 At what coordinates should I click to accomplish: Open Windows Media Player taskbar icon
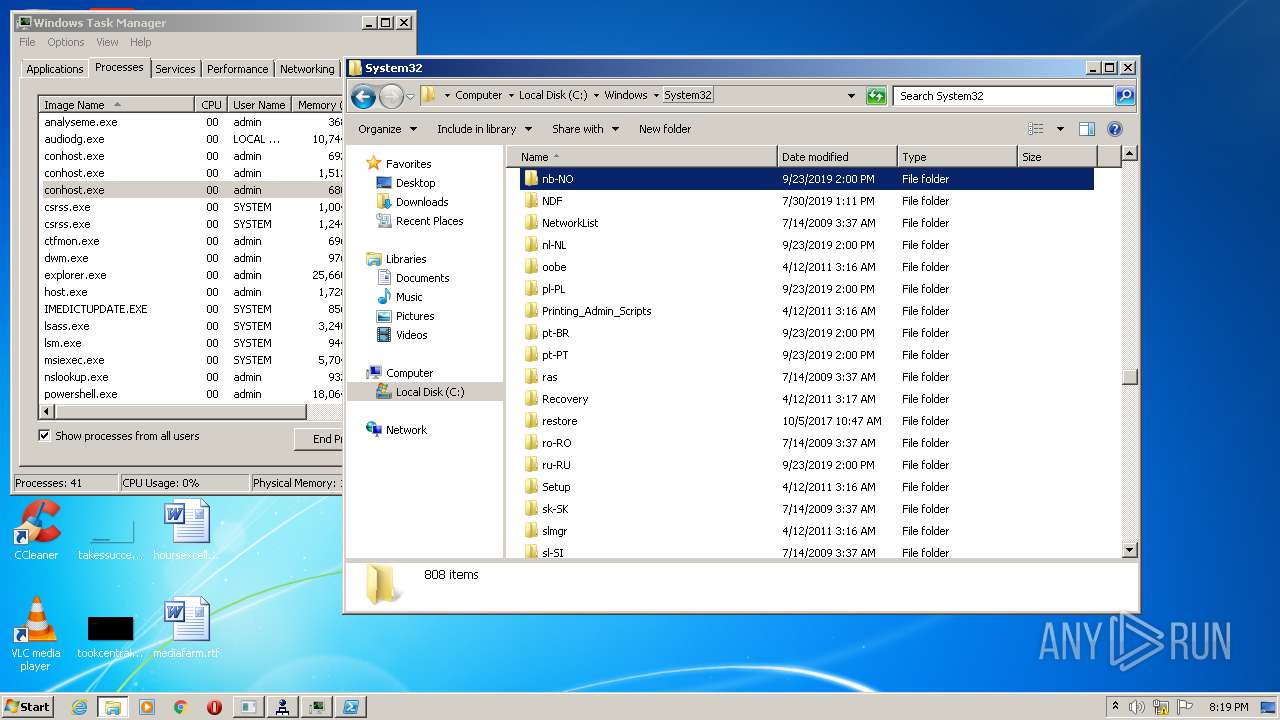(x=147, y=707)
